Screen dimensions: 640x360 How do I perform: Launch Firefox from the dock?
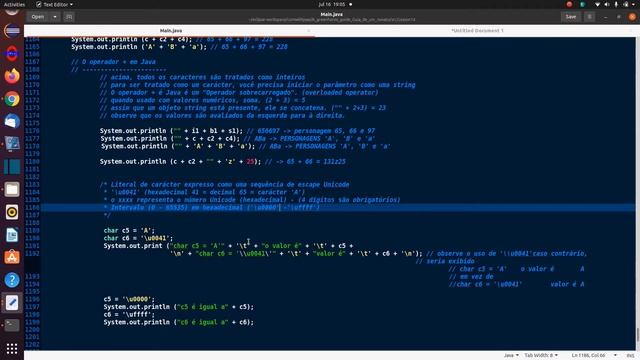coord(12,76)
